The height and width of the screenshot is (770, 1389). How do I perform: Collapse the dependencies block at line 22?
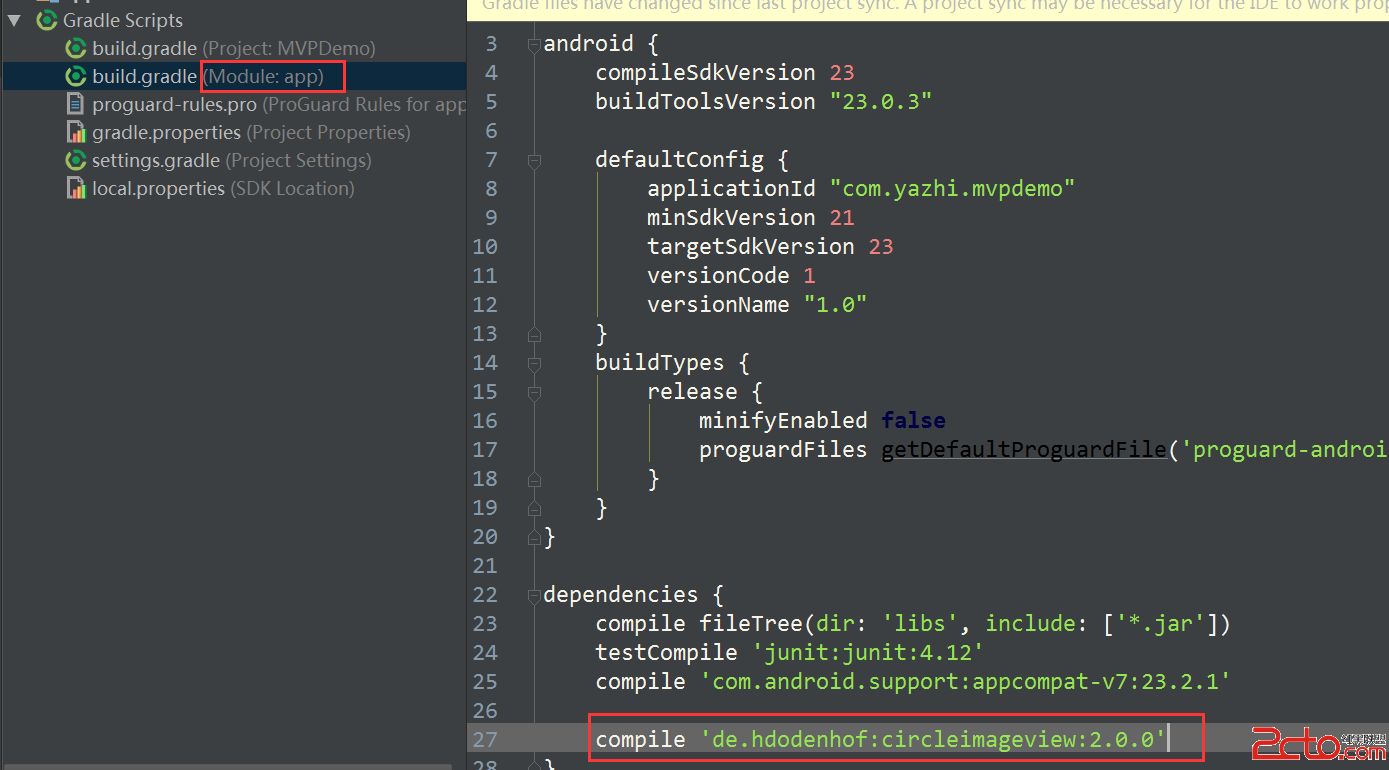(533, 593)
